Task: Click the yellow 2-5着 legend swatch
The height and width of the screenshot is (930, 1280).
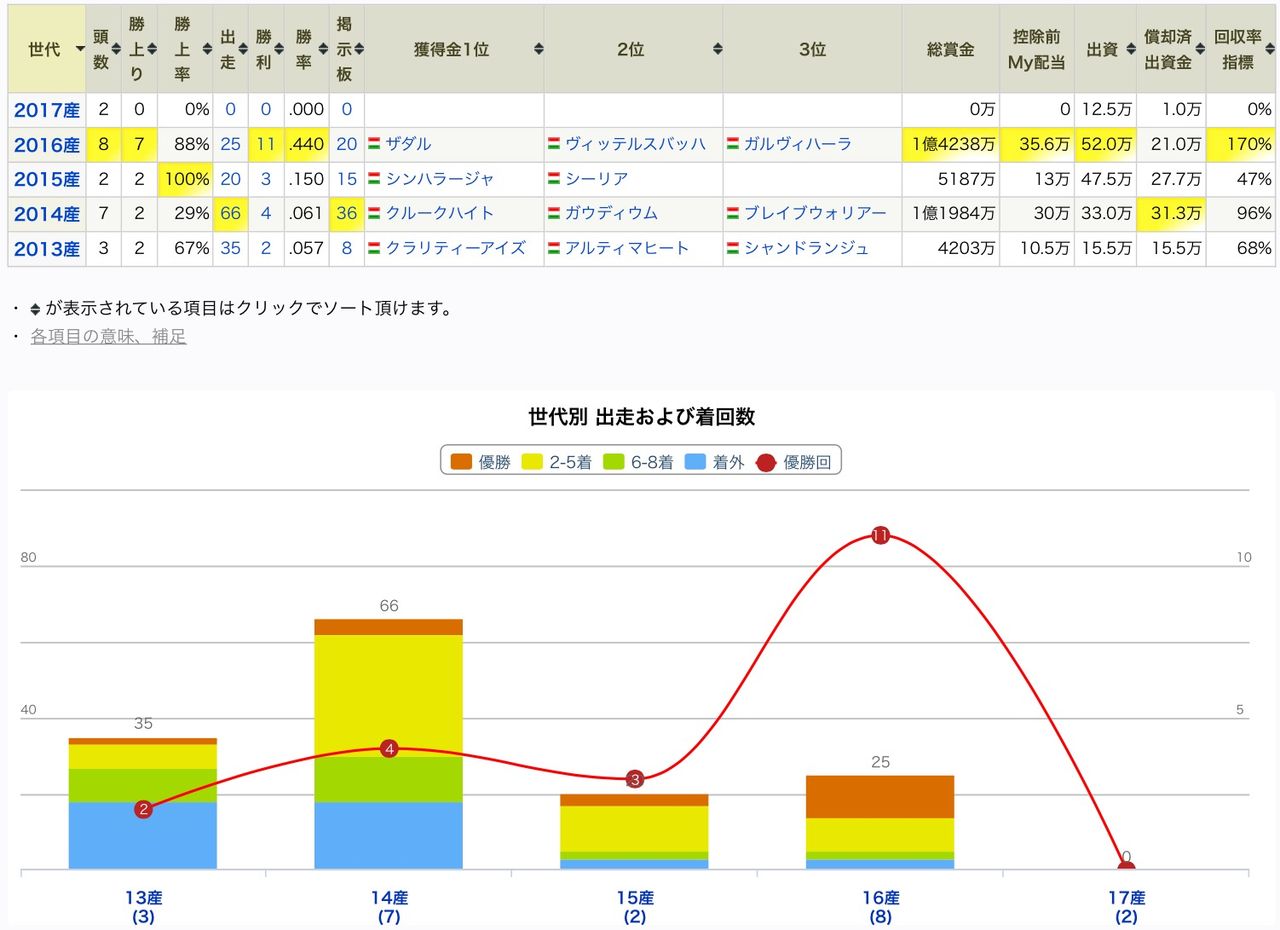Action: pos(532,460)
